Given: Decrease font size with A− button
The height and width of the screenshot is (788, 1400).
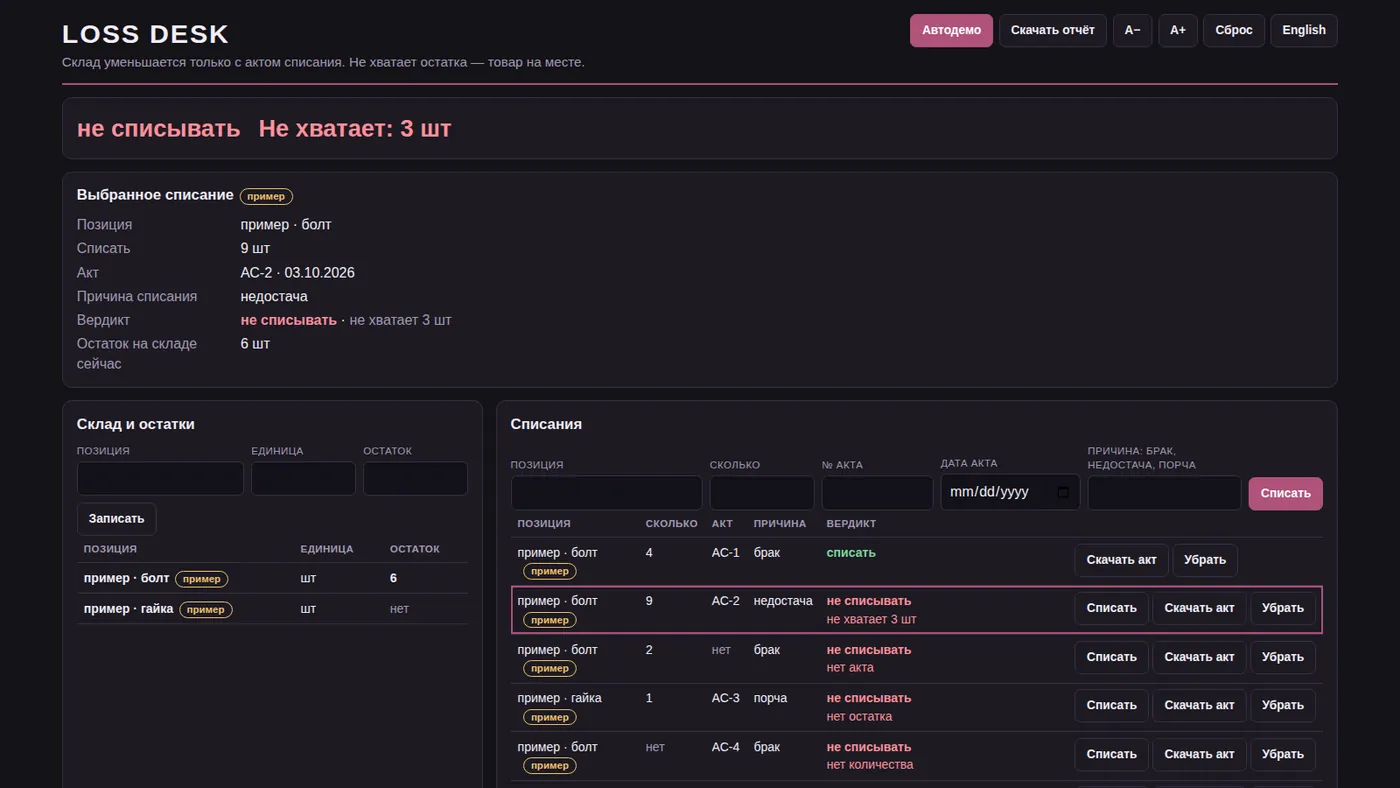Looking at the screenshot, I should 1133,30.
